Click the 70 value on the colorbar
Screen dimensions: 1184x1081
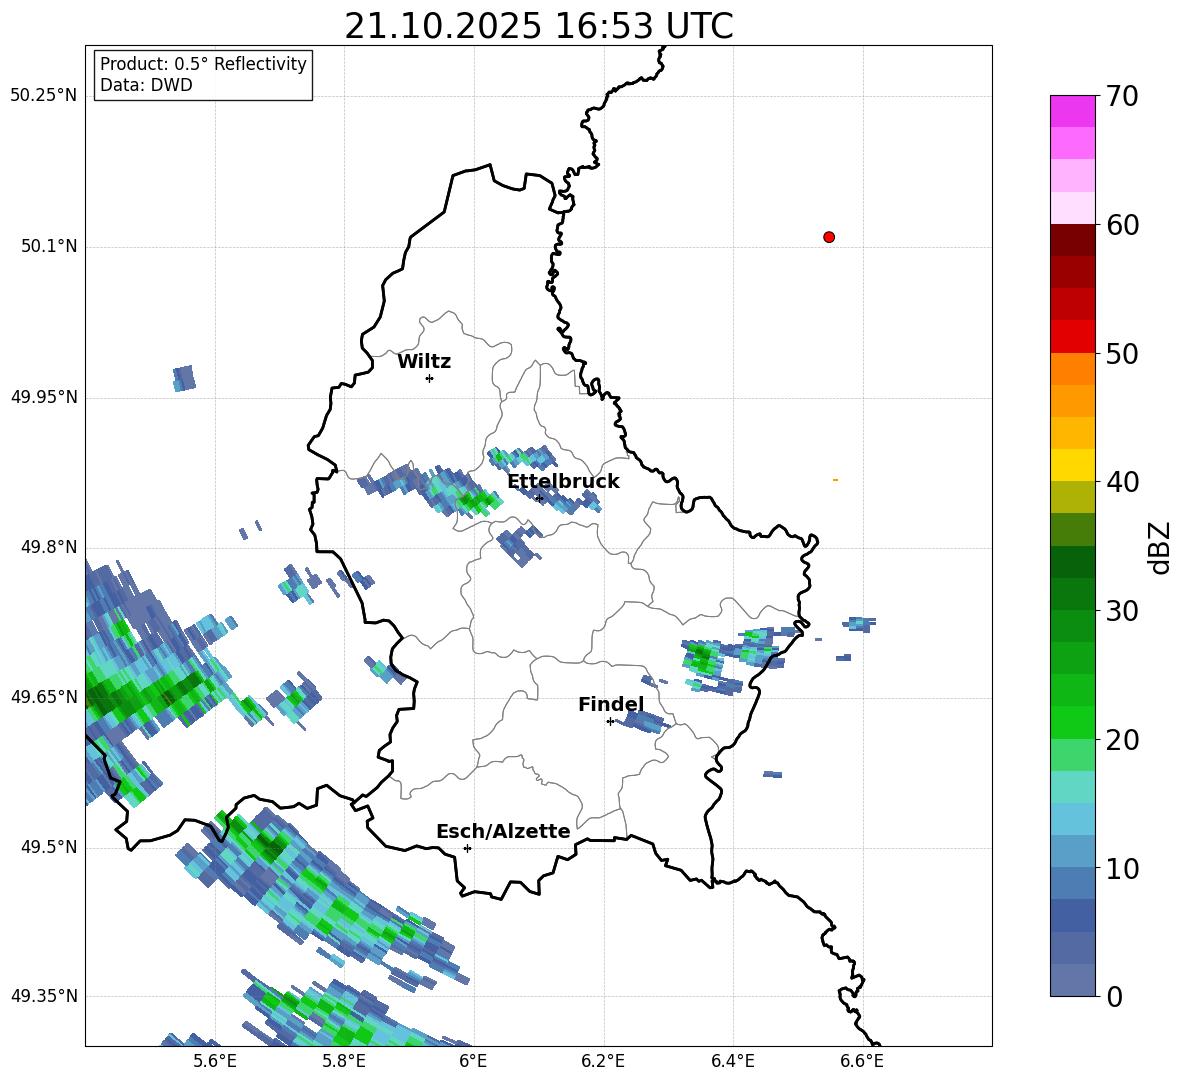[x=1122, y=96]
